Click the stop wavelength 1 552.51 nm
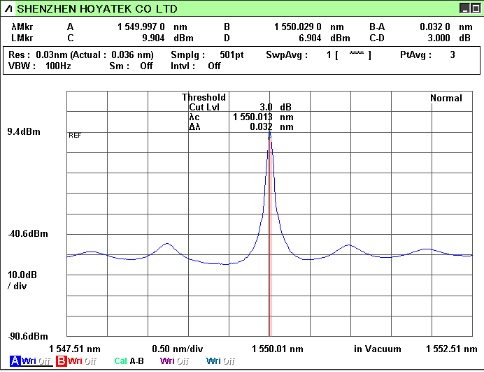The image size is (484, 372). click(452, 349)
